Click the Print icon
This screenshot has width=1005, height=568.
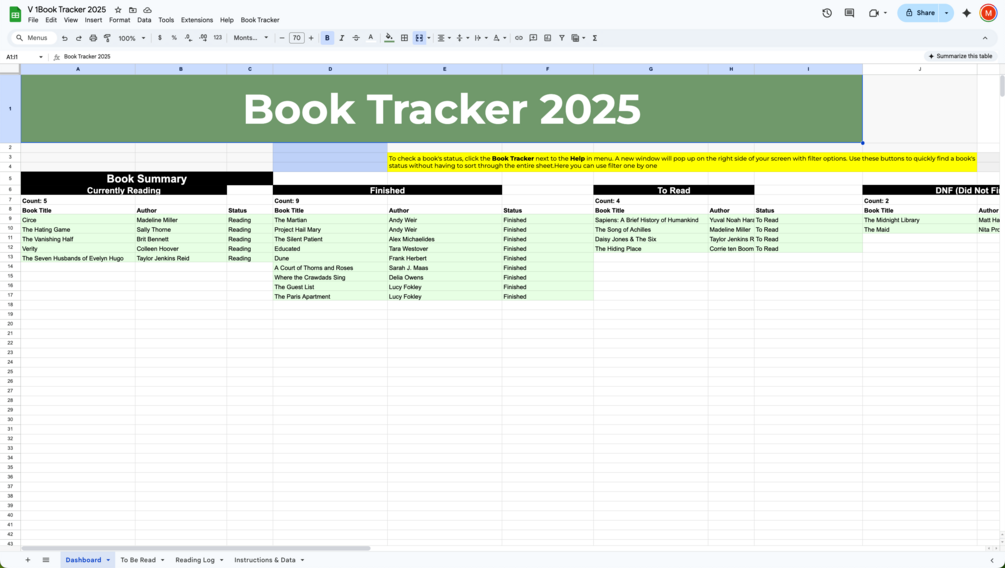[x=93, y=38]
